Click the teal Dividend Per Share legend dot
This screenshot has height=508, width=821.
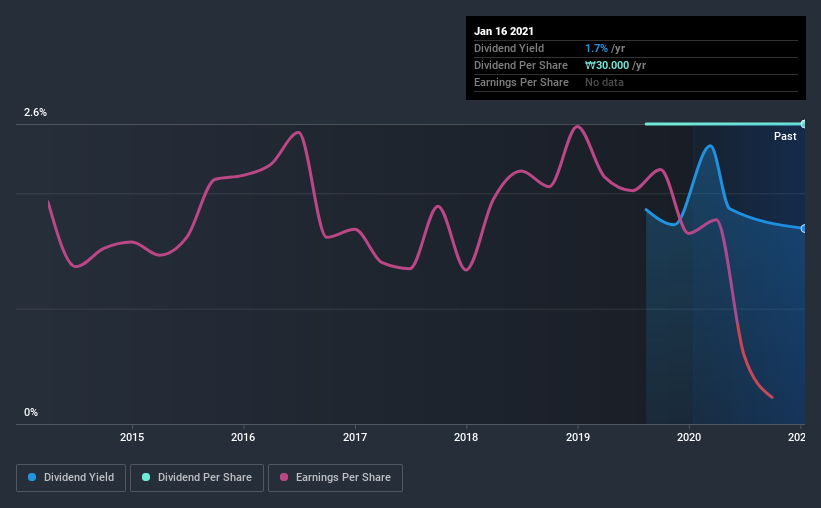coord(146,477)
